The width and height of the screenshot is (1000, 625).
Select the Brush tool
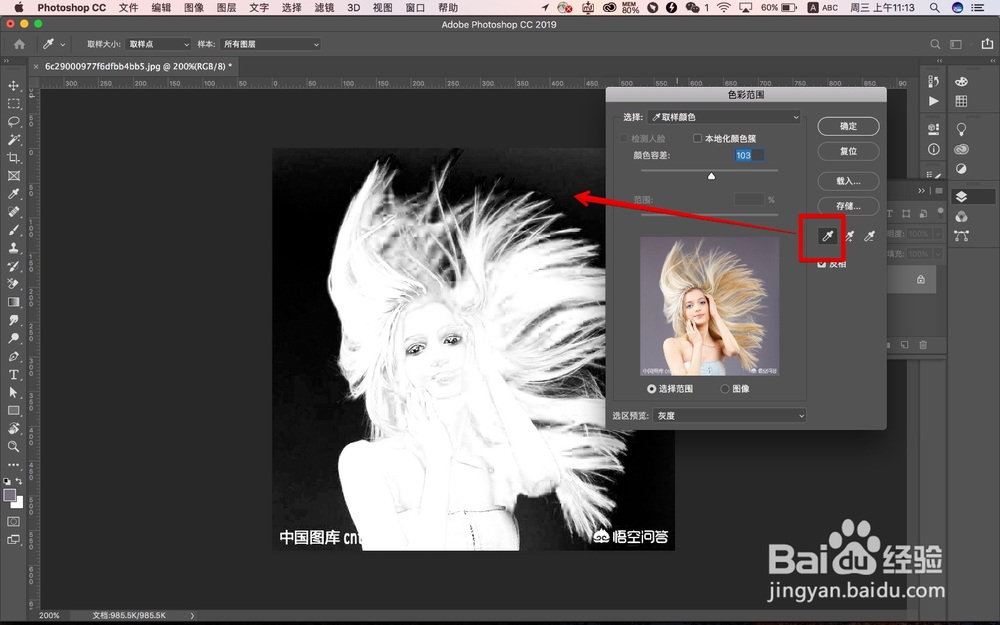[x=13, y=230]
